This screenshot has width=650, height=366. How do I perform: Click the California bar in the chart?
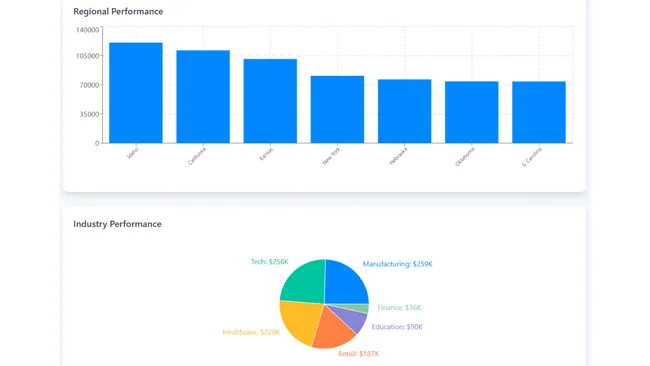point(203,97)
